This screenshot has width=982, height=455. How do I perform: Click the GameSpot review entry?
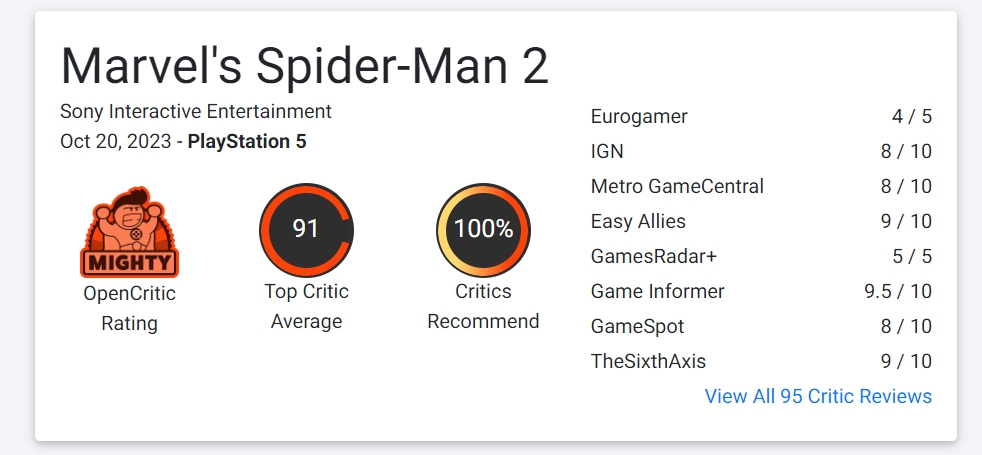(637, 326)
